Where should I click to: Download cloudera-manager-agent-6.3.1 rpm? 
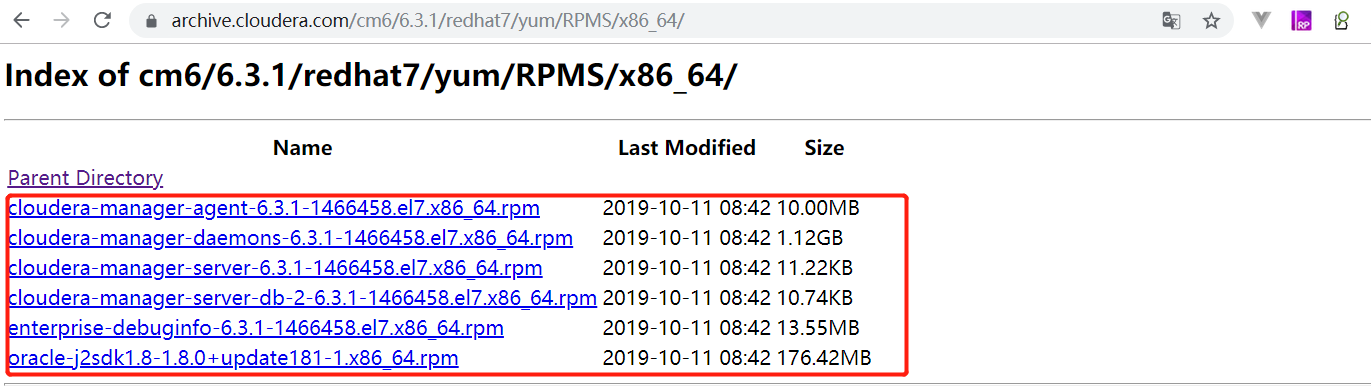(x=274, y=209)
